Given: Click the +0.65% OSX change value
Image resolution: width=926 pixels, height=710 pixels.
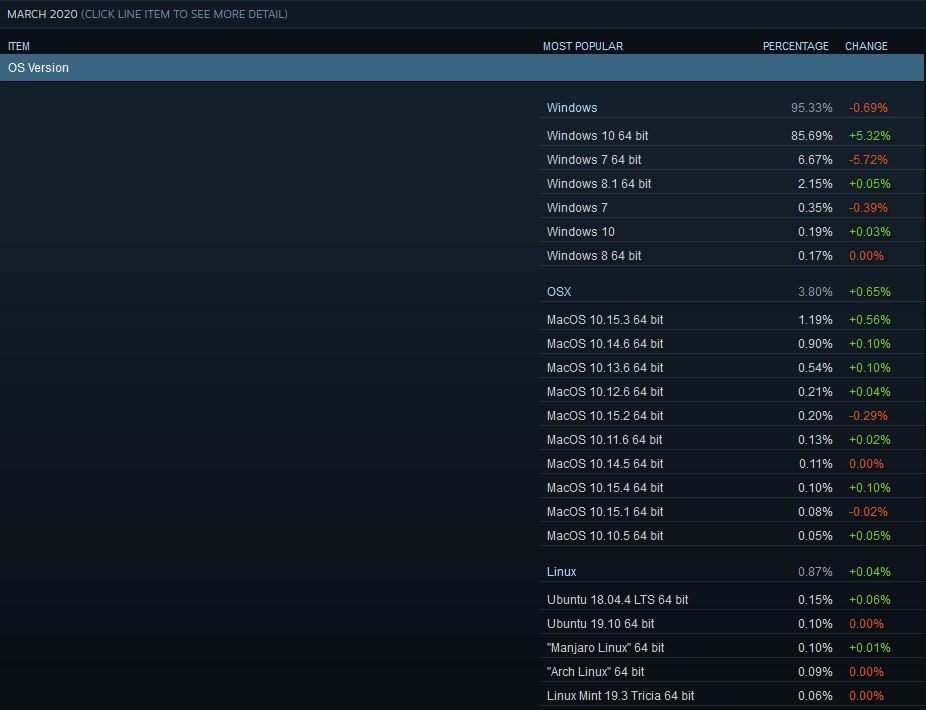Looking at the screenshot, I should (869, 292).
